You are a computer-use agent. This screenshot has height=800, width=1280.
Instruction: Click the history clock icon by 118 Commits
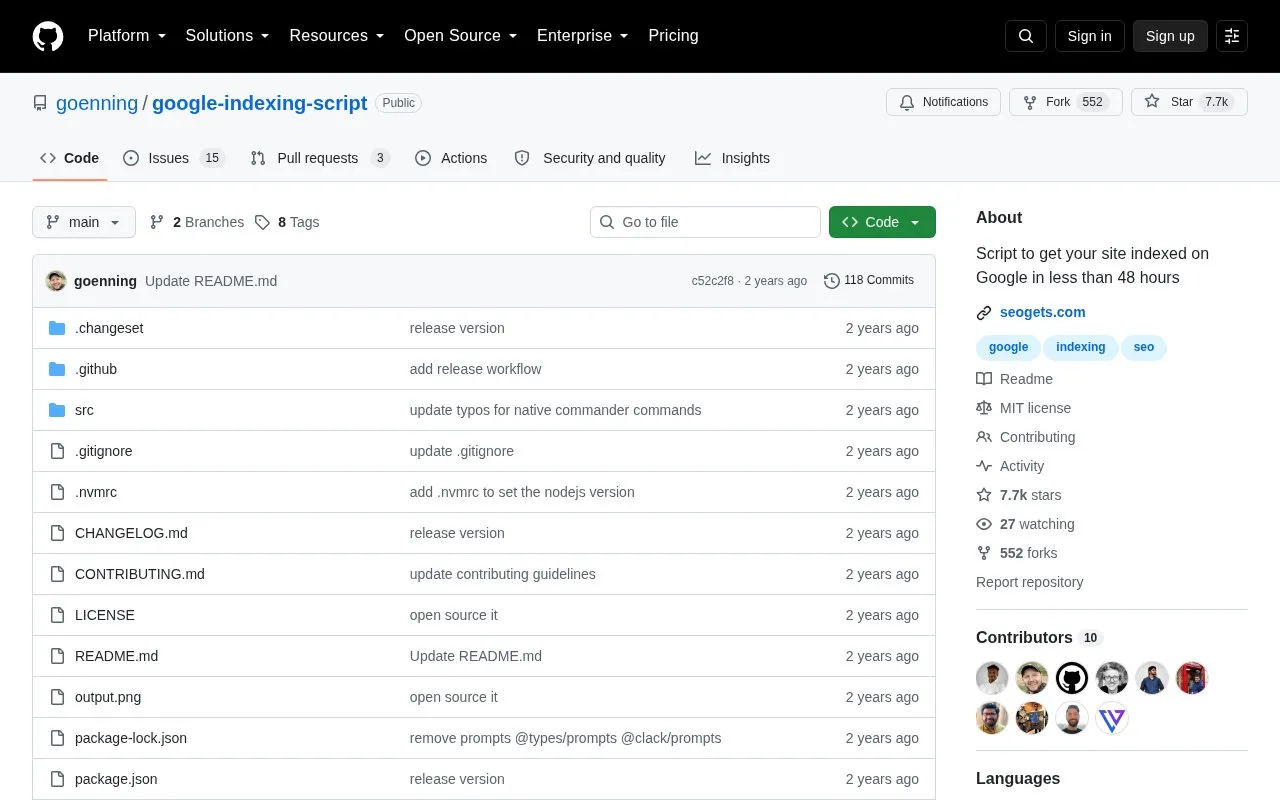coord(831,281)
